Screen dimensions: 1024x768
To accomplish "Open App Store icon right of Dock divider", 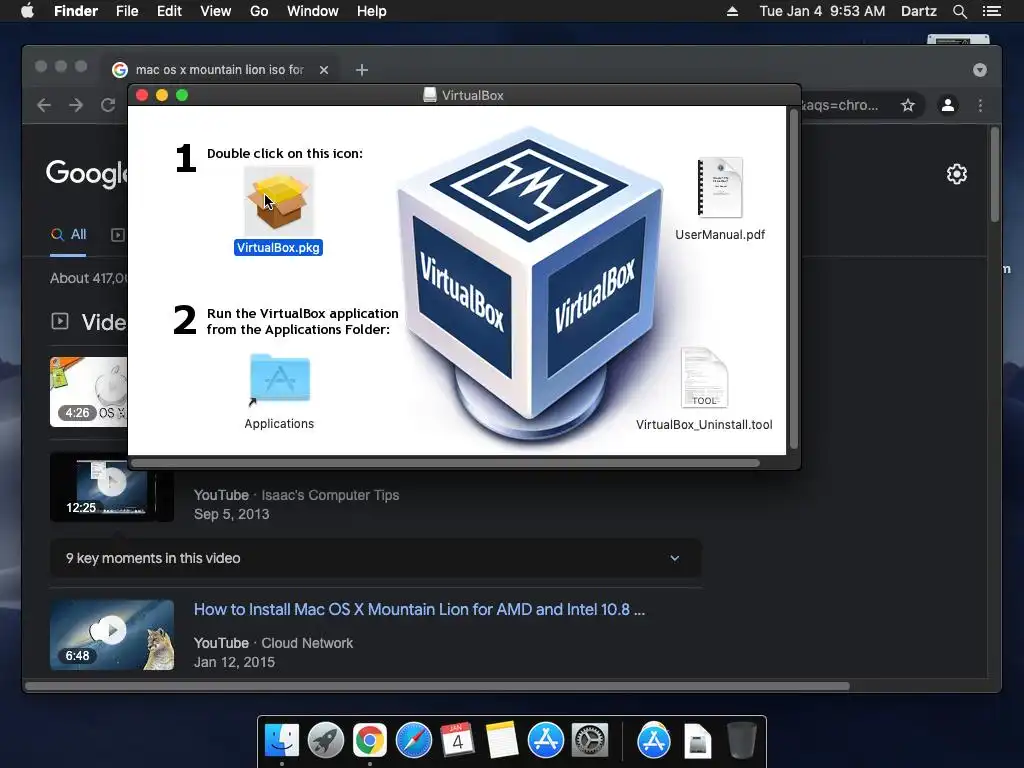I will [654, 741].
